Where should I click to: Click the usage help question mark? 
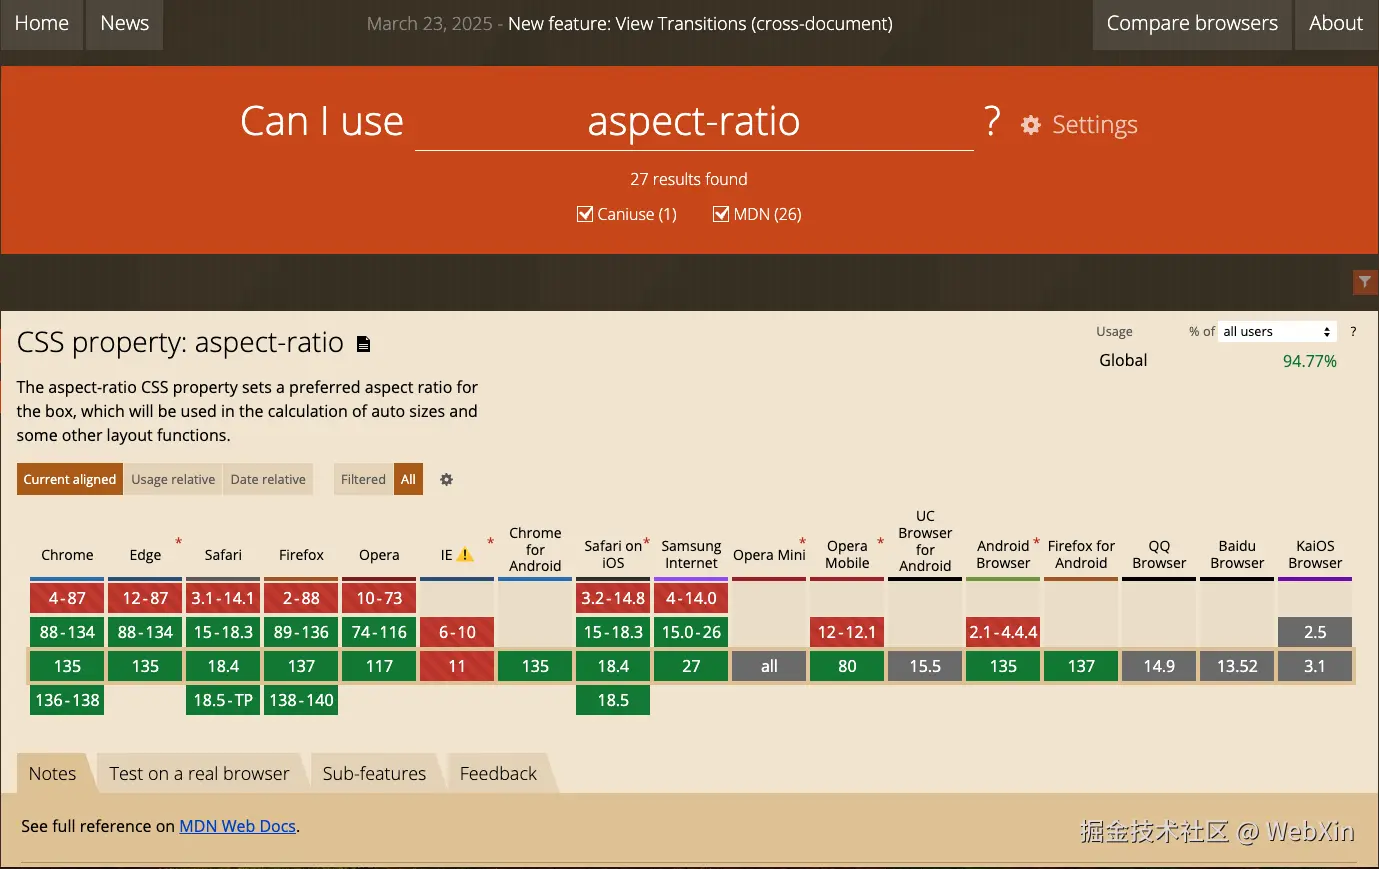pyautogui.click(x=1353, y=332)
